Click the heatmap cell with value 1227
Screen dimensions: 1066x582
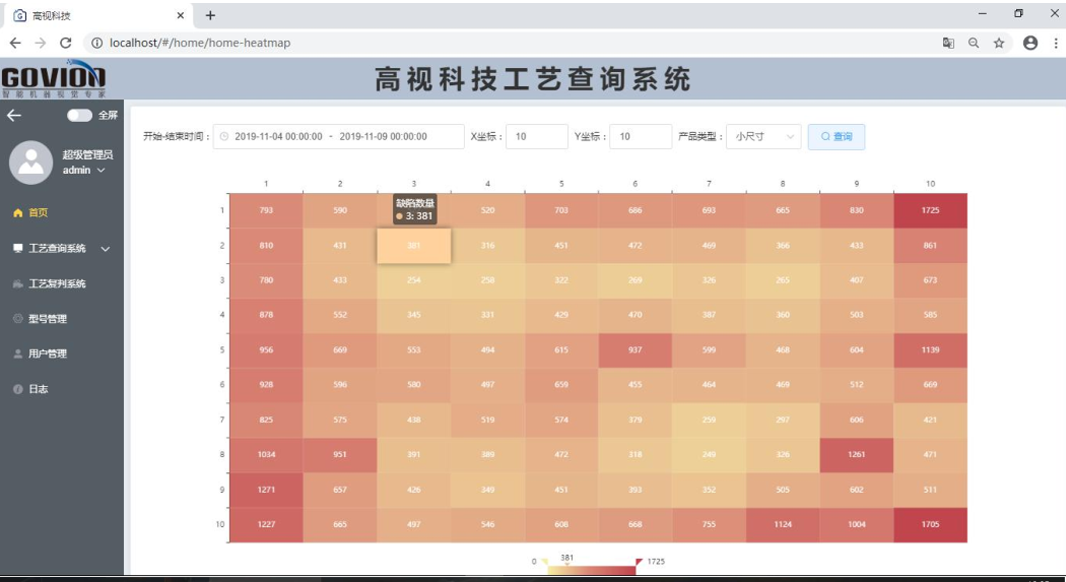pos(266,524)
